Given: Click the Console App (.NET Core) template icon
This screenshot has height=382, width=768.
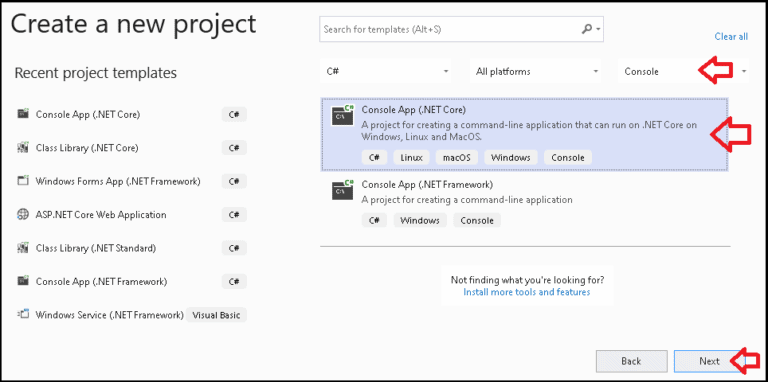Looking at the screenshot, I should [342, 116].
